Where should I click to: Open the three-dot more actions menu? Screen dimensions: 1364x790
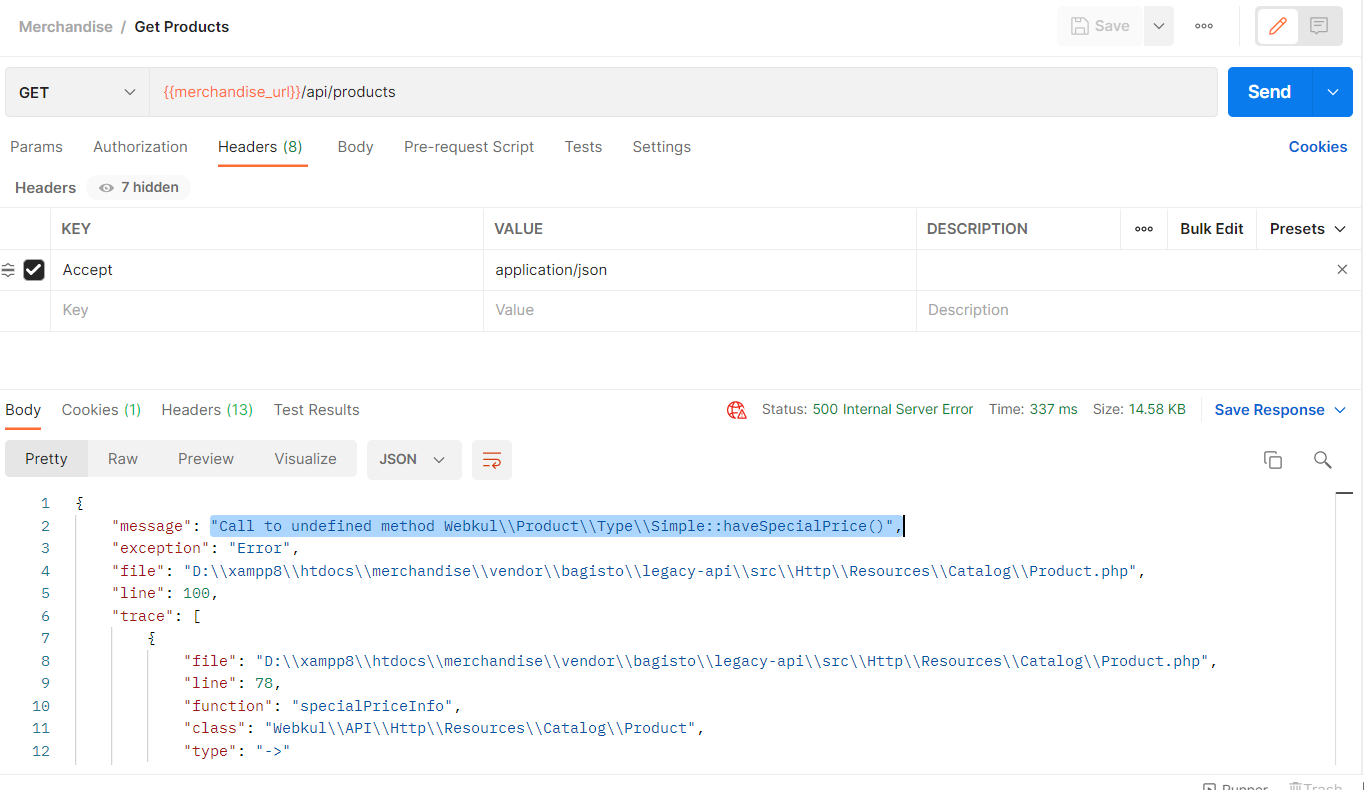pyautogui.click(x=1204, y=26)
